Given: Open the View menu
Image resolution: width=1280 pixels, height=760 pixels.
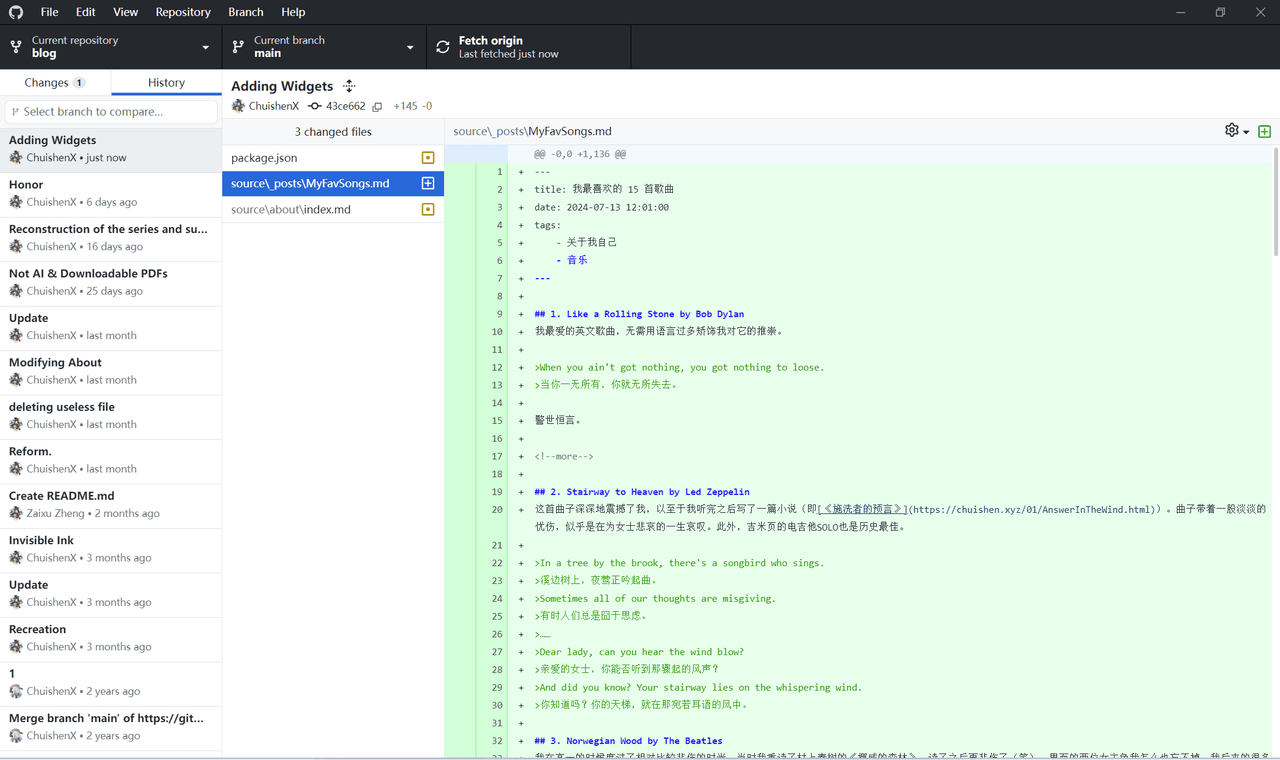Looking at the screenshot, I should click(x=125, y=12).
